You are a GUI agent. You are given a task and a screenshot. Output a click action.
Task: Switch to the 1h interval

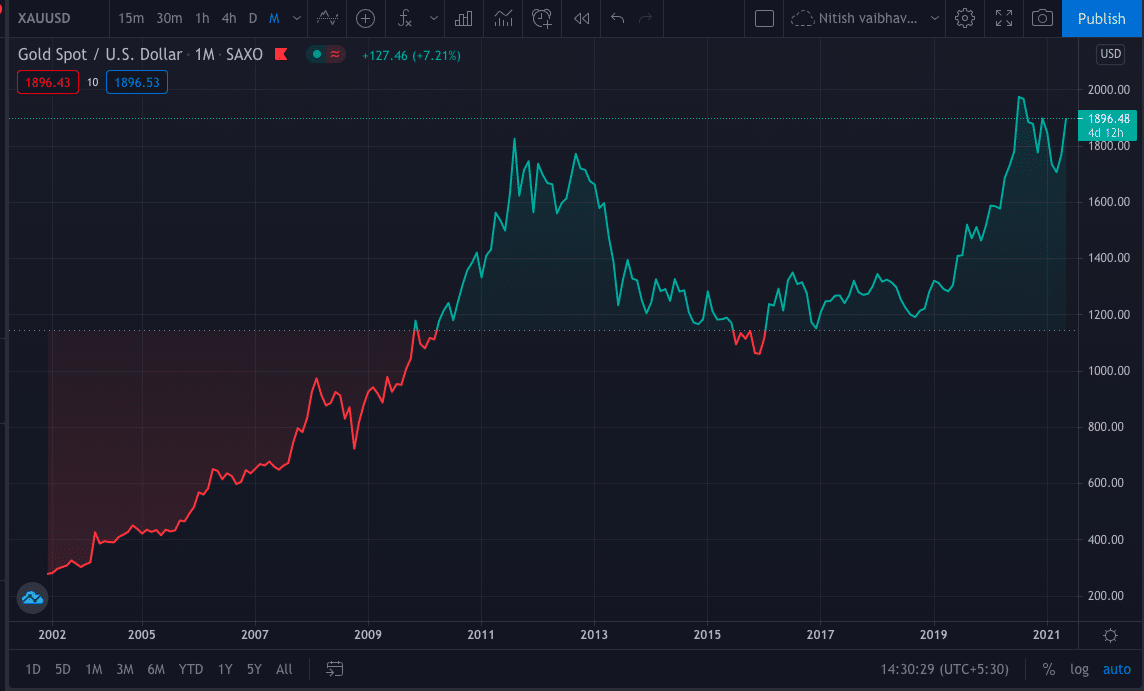point(202,18)
